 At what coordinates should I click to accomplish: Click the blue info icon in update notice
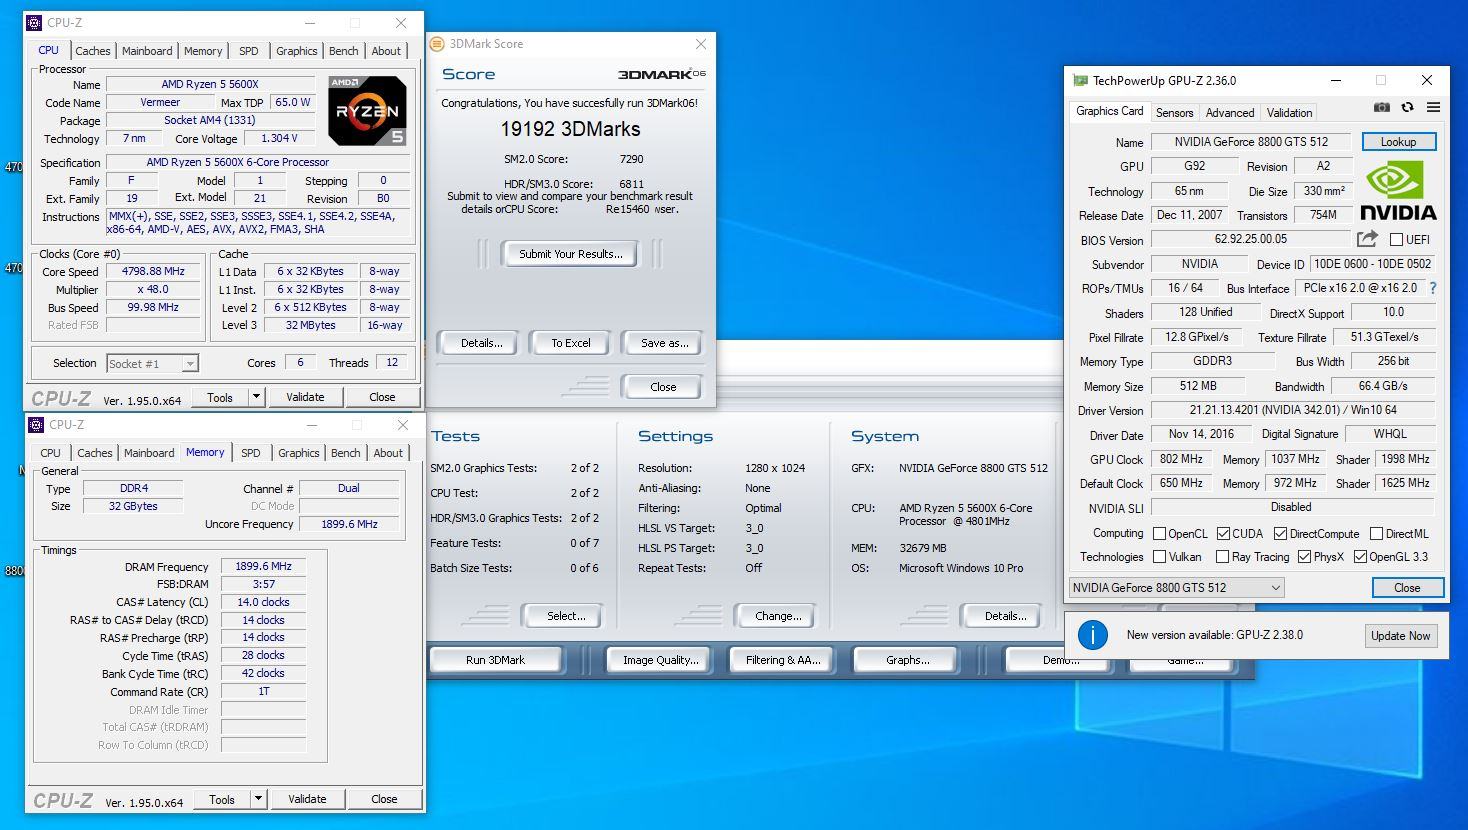click(x=1093, y=635)
